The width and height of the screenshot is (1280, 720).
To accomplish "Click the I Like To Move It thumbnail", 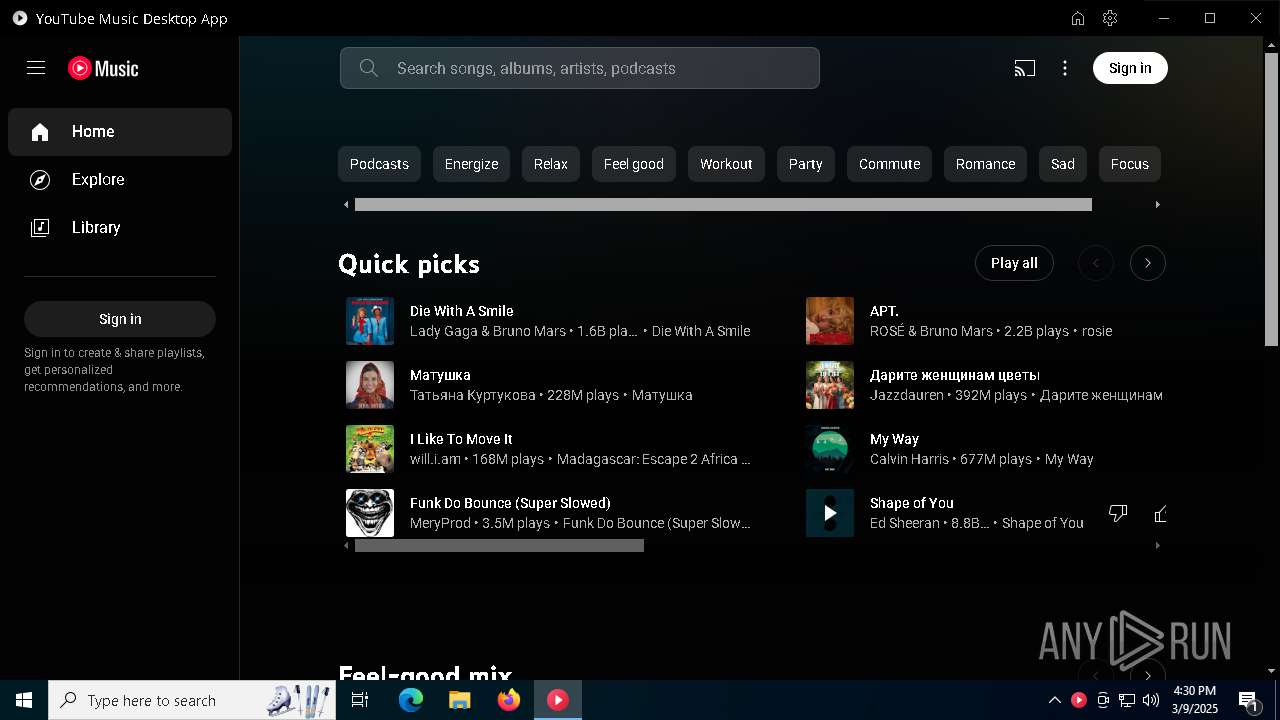I will tap(370, 449).
